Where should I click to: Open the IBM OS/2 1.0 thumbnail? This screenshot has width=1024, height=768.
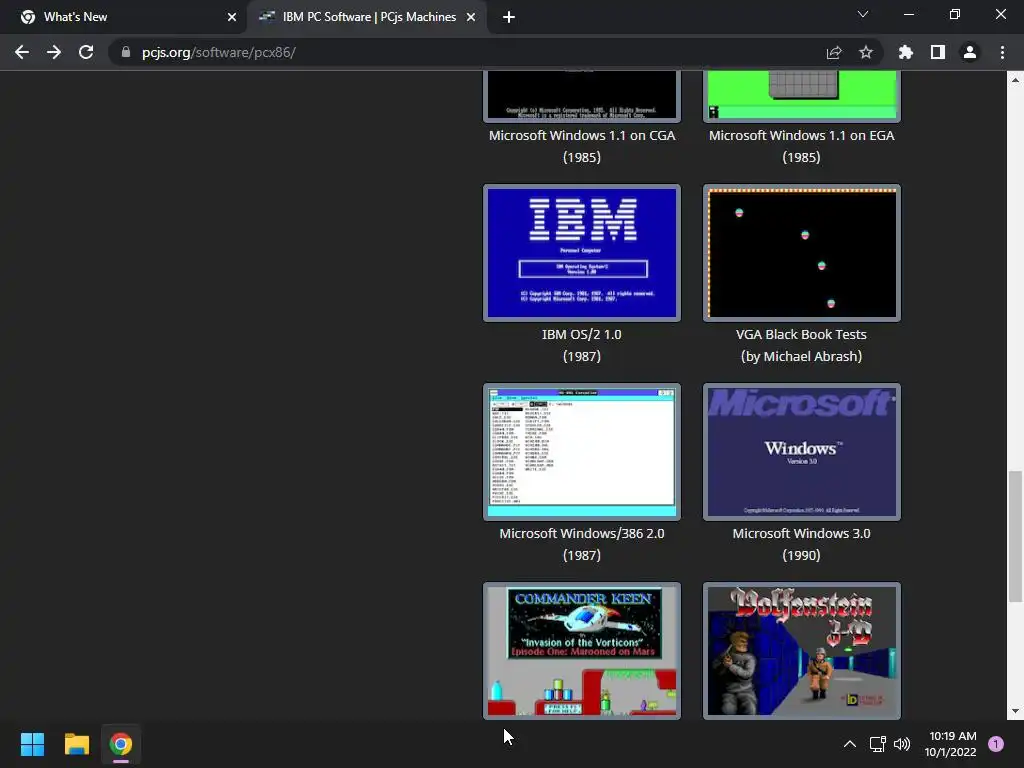582,253
